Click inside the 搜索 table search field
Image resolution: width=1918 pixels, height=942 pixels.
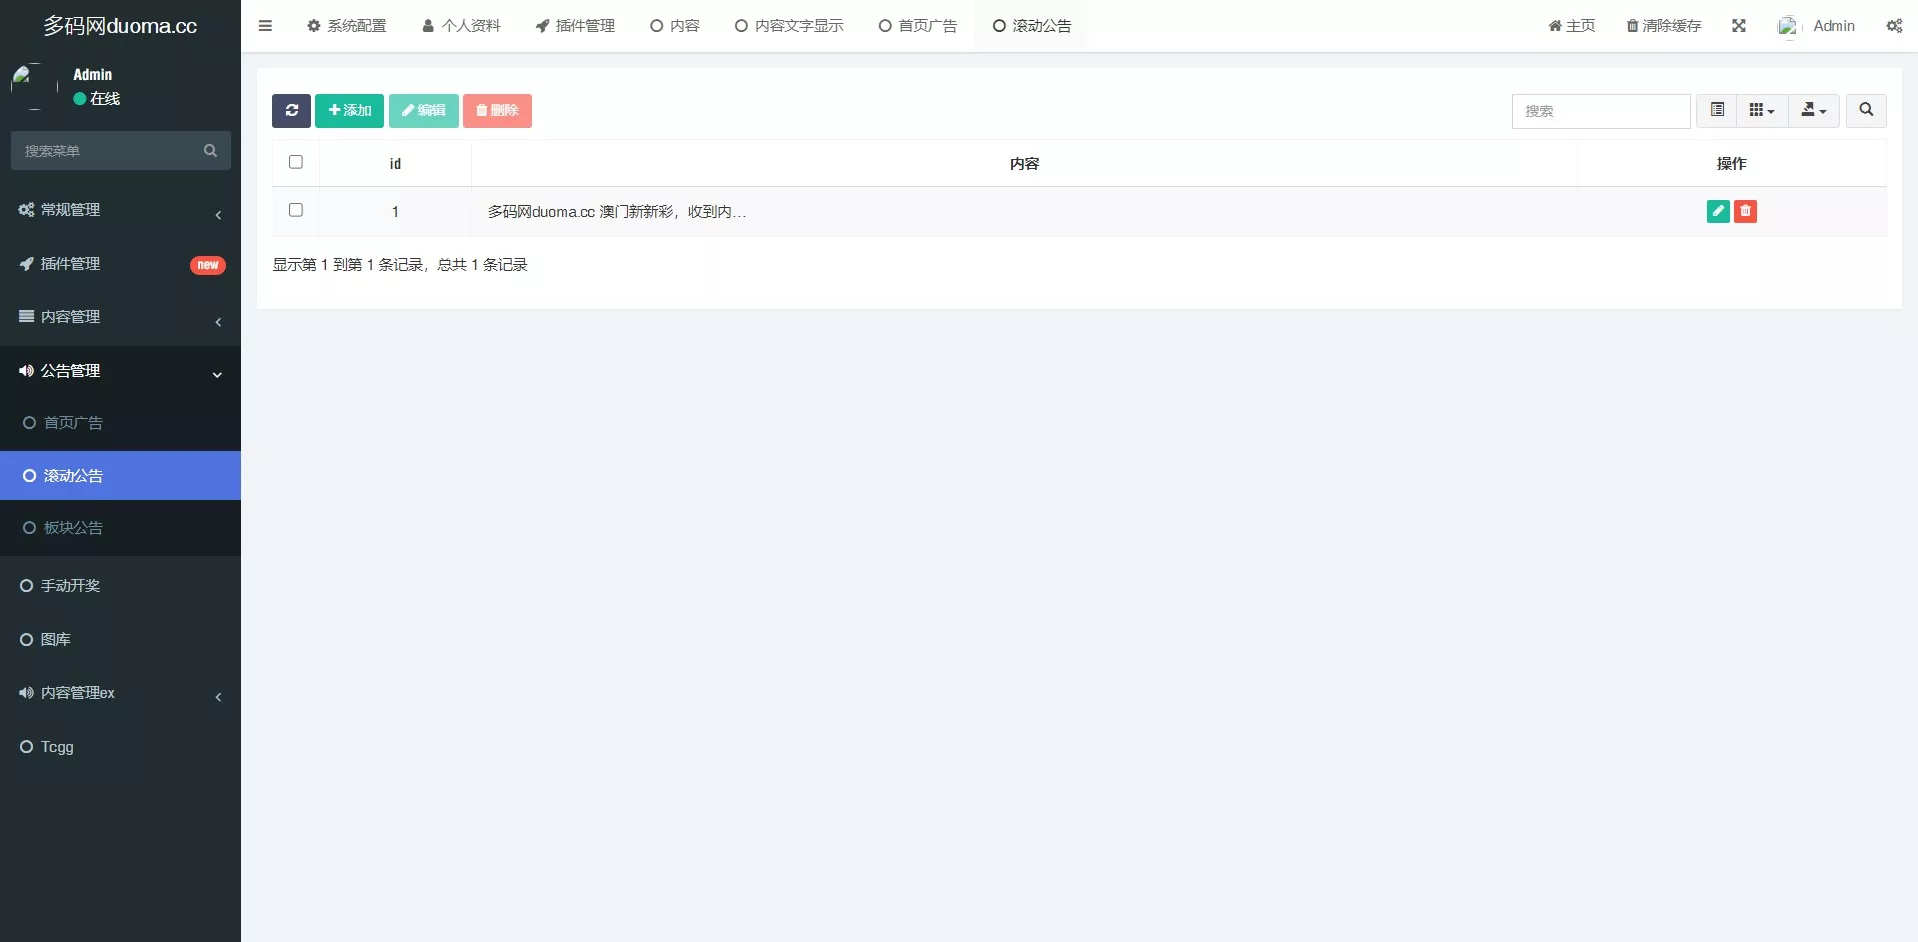pyautogui.click(x=1601, y=111)
